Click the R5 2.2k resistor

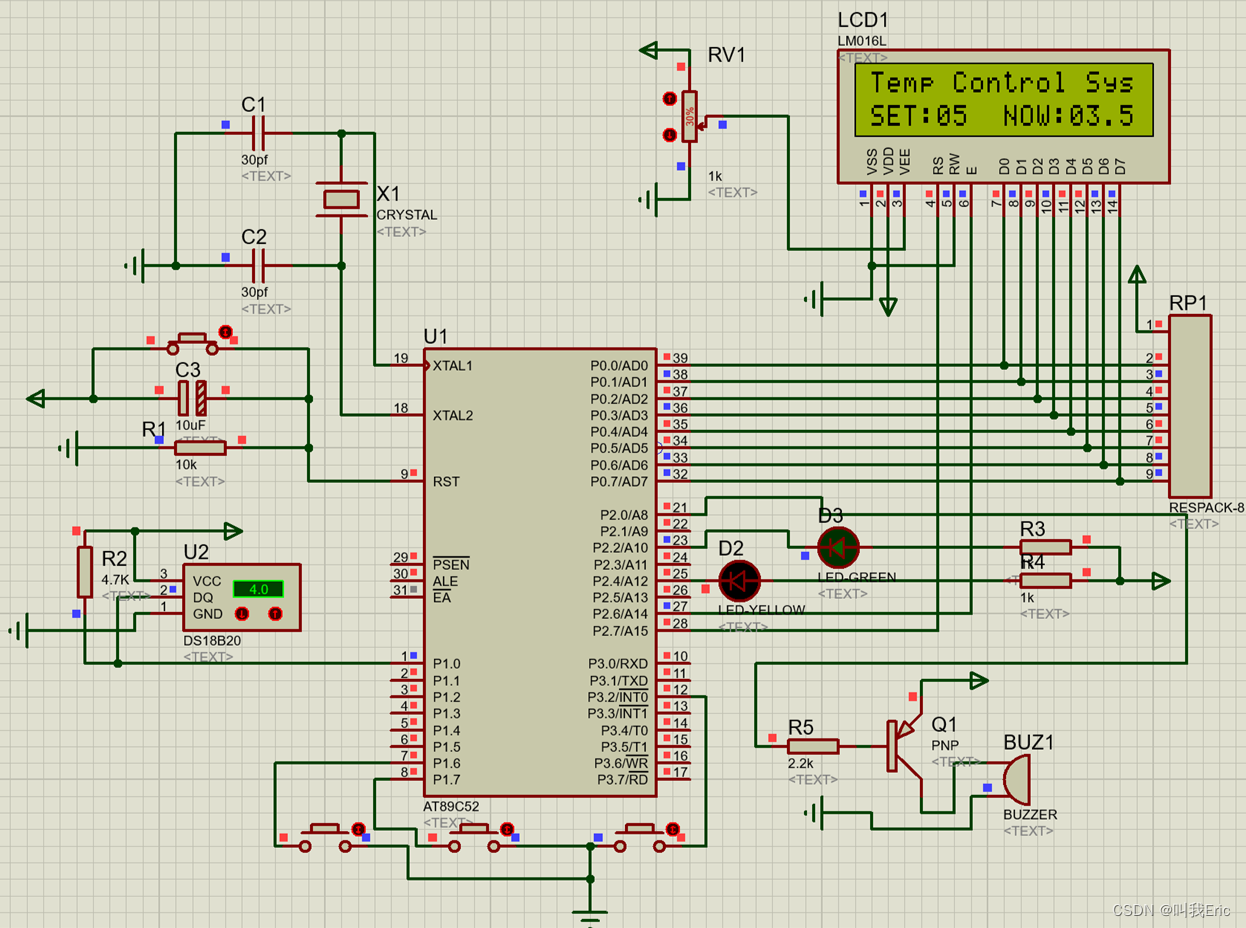[x=813, y=746]
